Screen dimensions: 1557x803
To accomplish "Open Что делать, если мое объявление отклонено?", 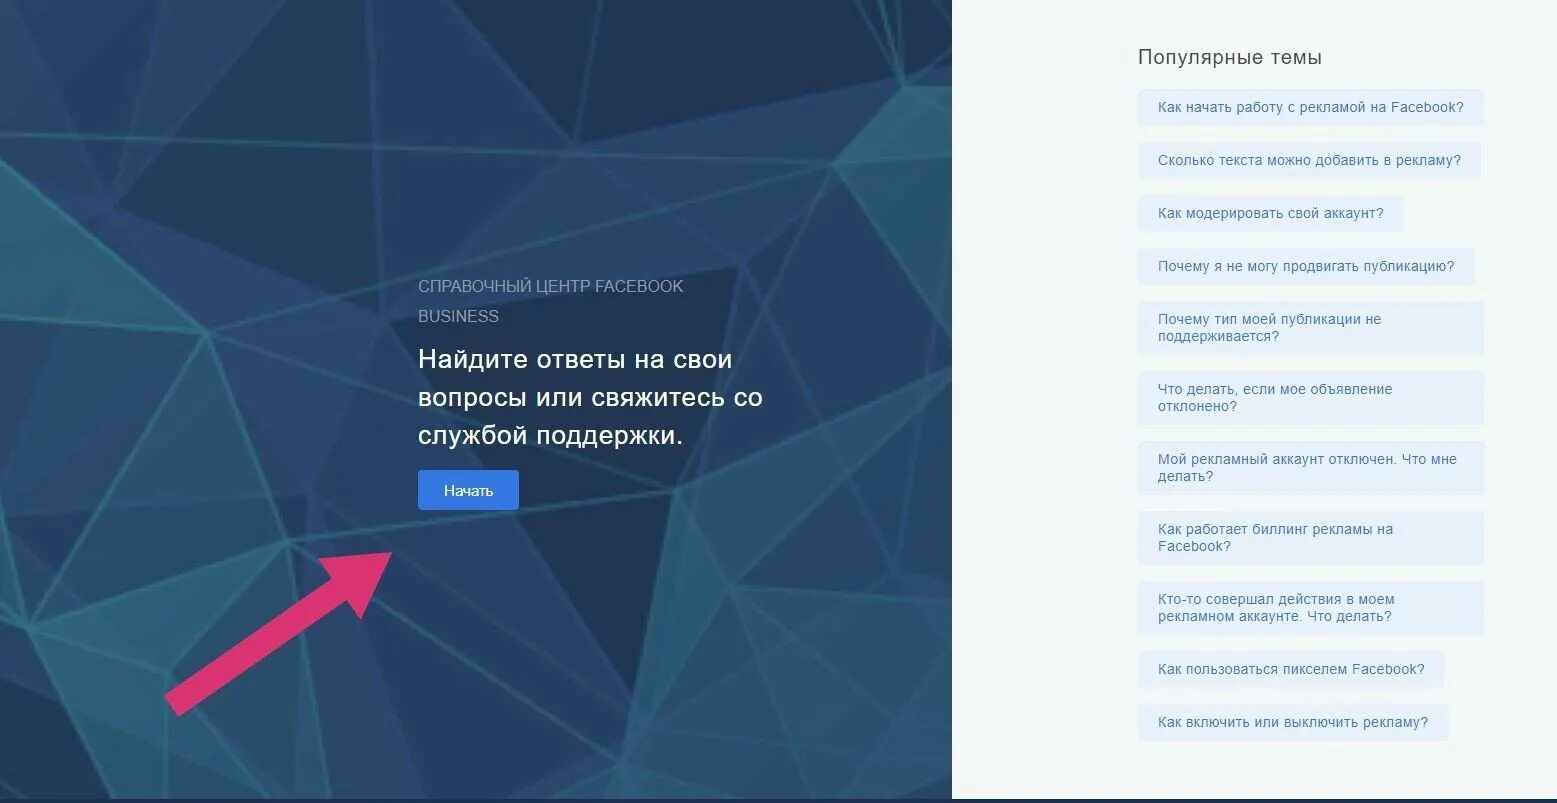I will tap(1310, 398).
